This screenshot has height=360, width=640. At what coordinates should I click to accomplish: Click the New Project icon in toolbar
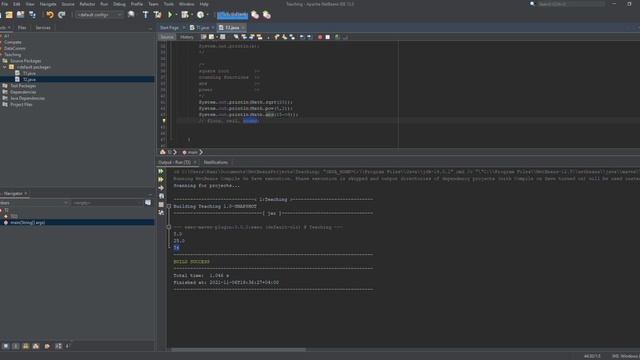[x=9, y=15]
